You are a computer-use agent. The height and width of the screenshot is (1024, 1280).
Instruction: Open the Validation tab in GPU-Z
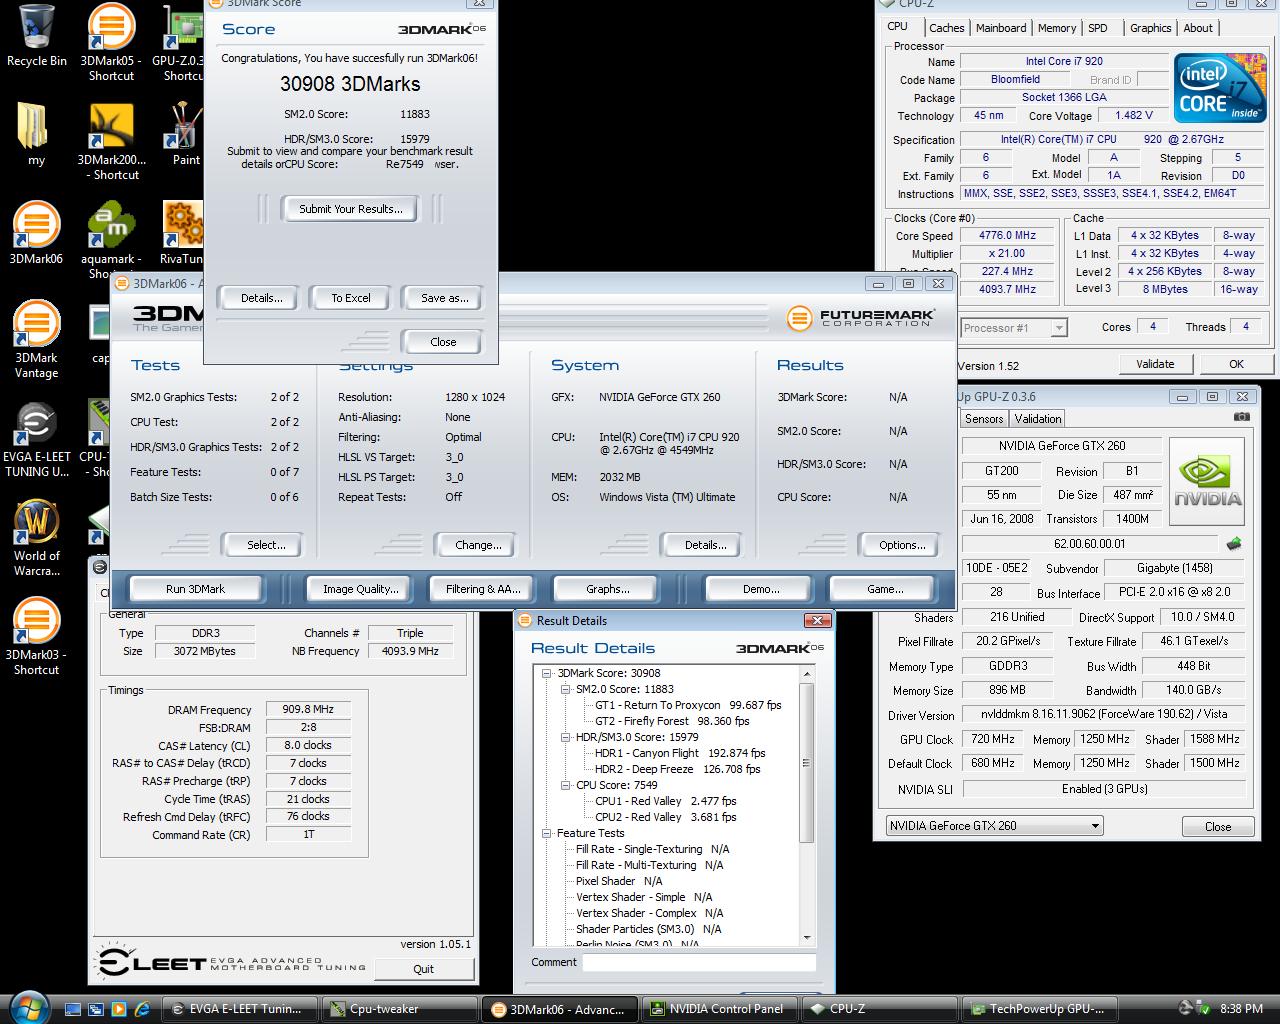(x=1038, y=419)
